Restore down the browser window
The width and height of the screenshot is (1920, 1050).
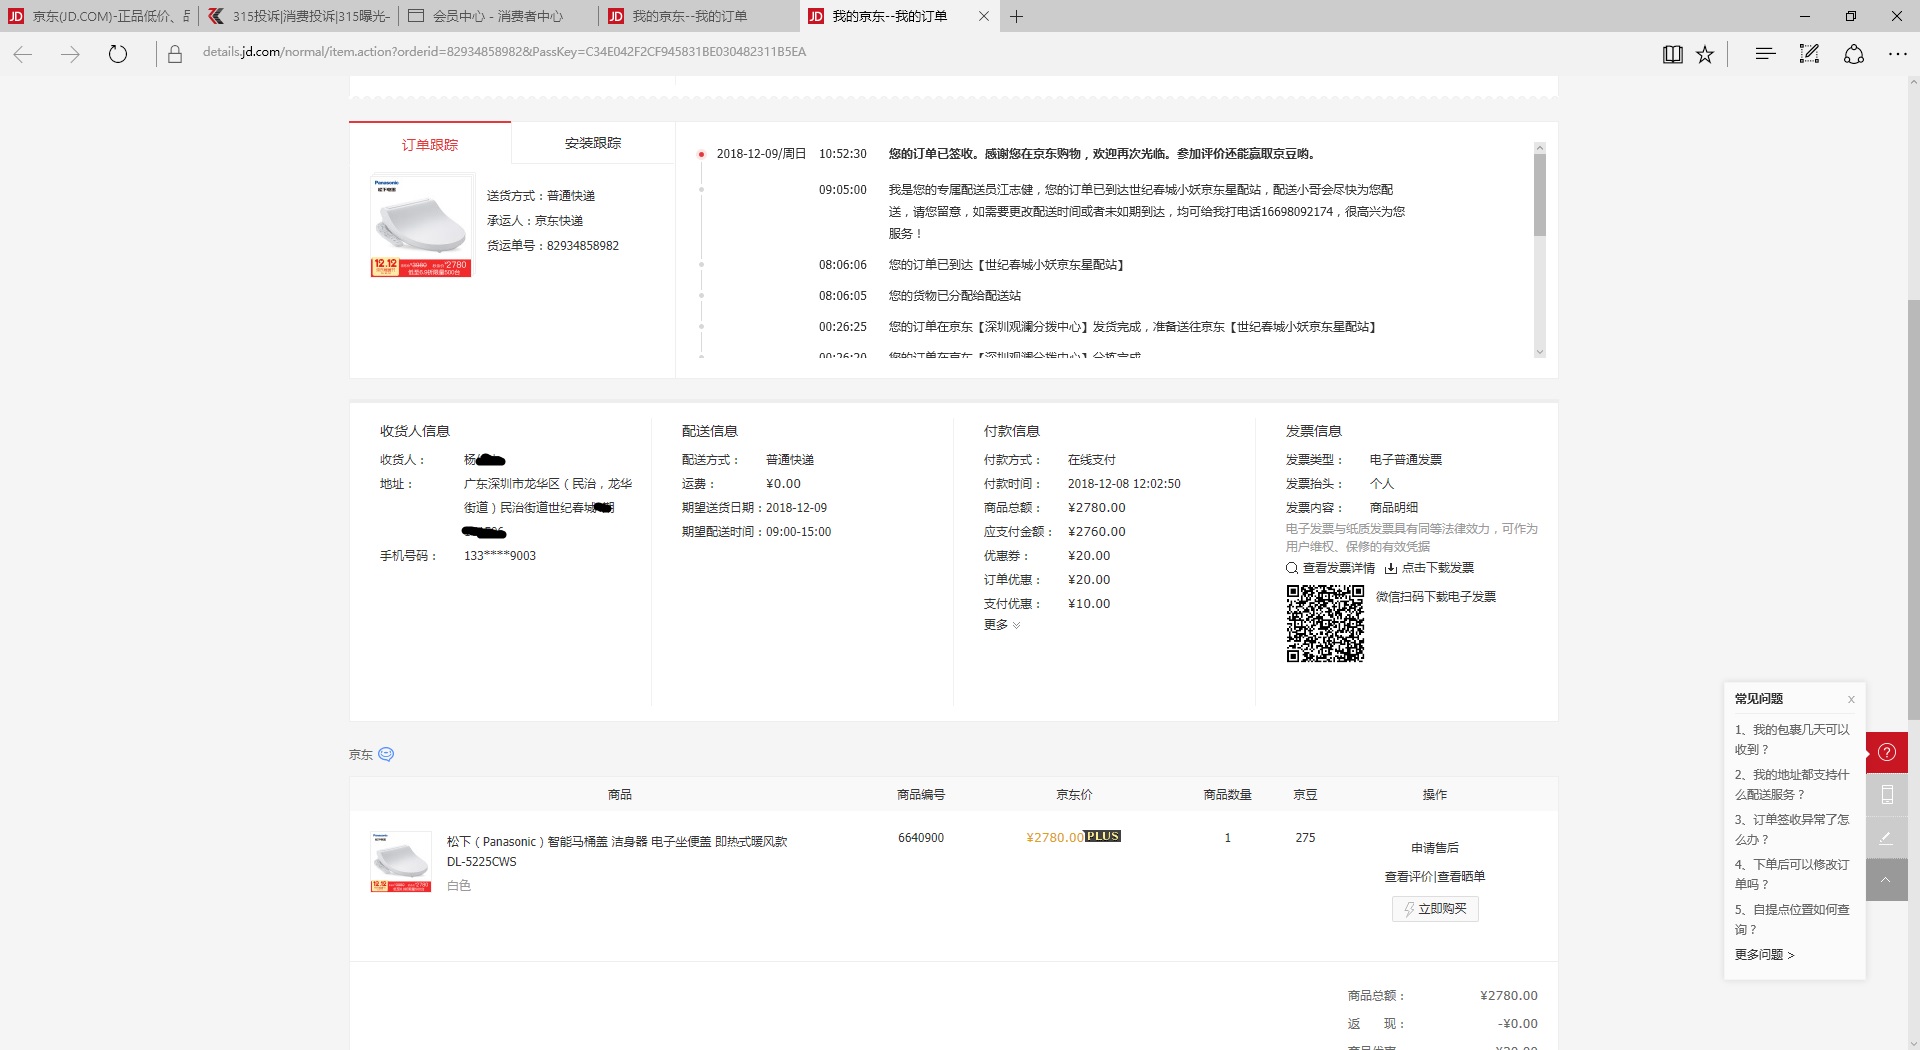(x=1851, y=16)
